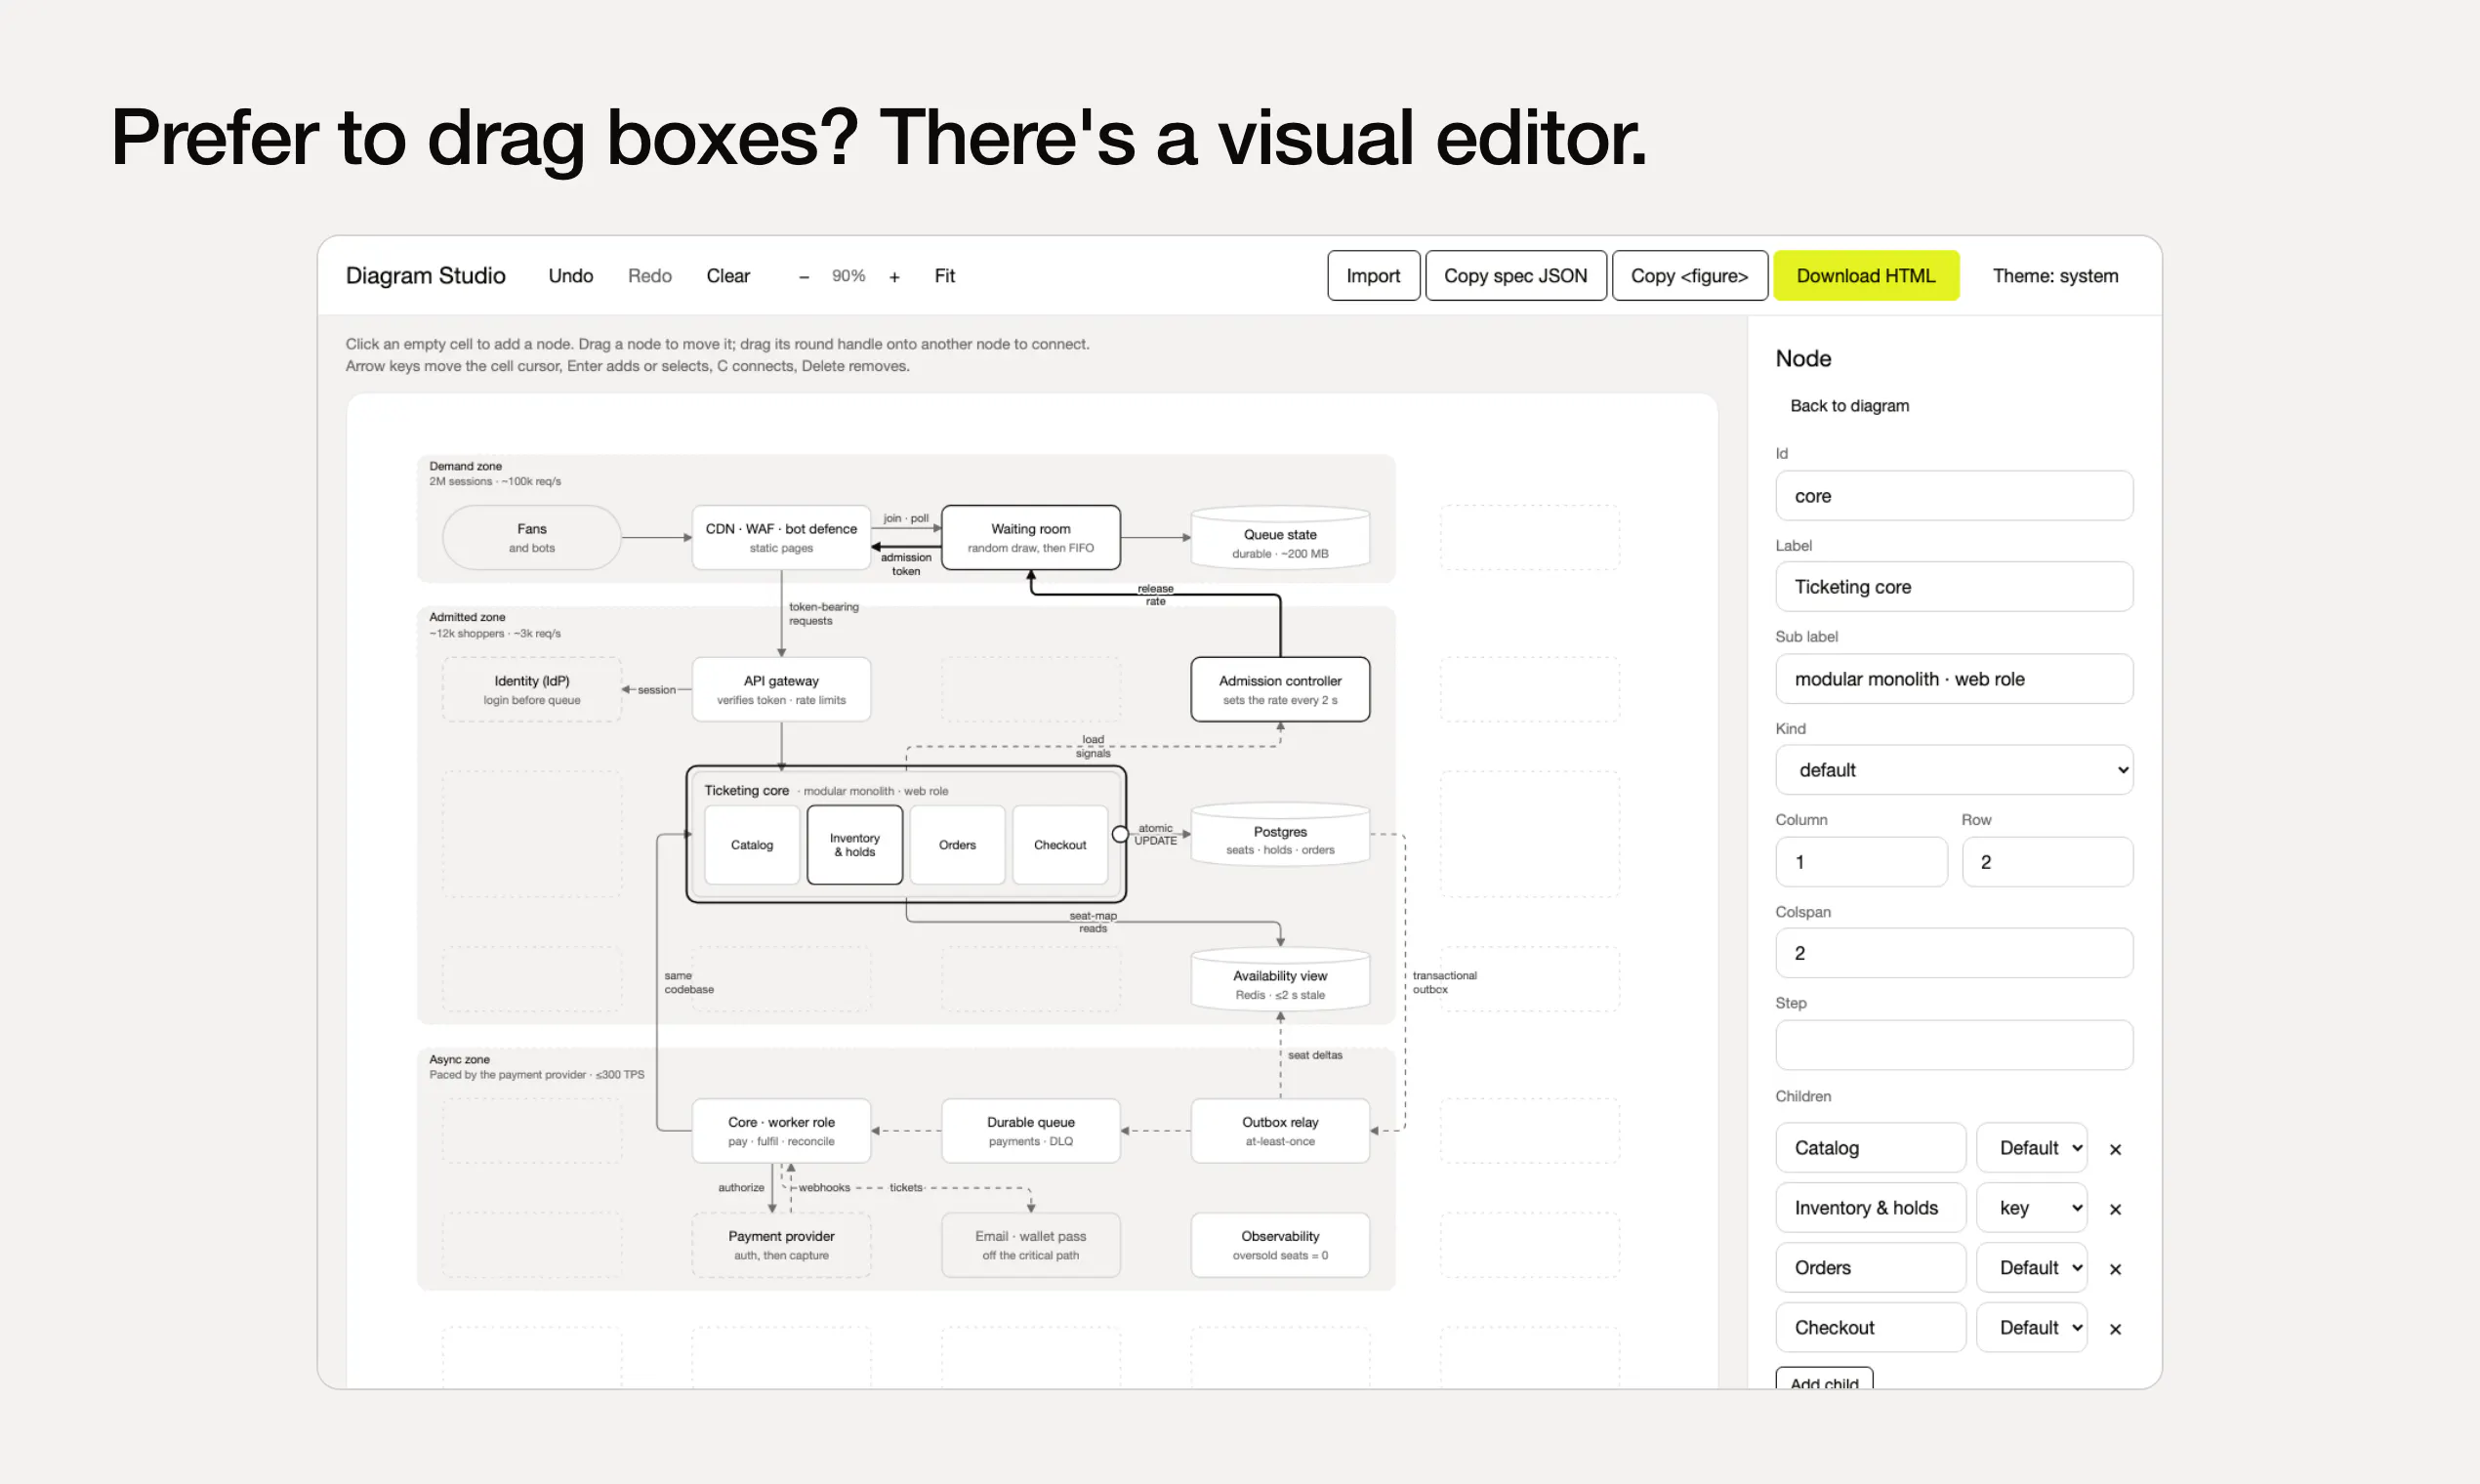Click the Import button
The height and width of the screenshot is (1484, 2480).
click(1373, 276)
